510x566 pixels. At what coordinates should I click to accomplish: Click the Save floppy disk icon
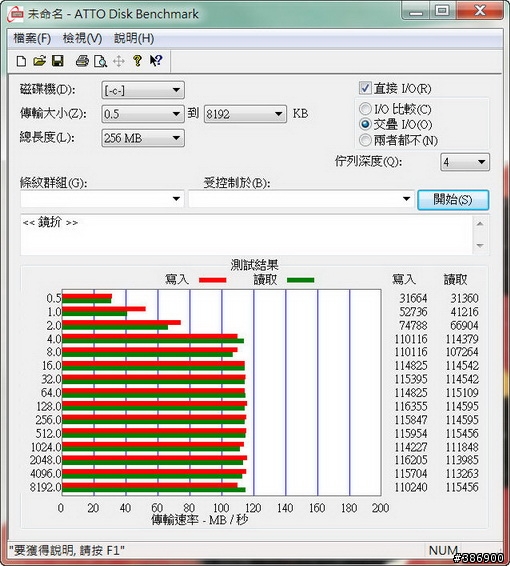[58, 61]
